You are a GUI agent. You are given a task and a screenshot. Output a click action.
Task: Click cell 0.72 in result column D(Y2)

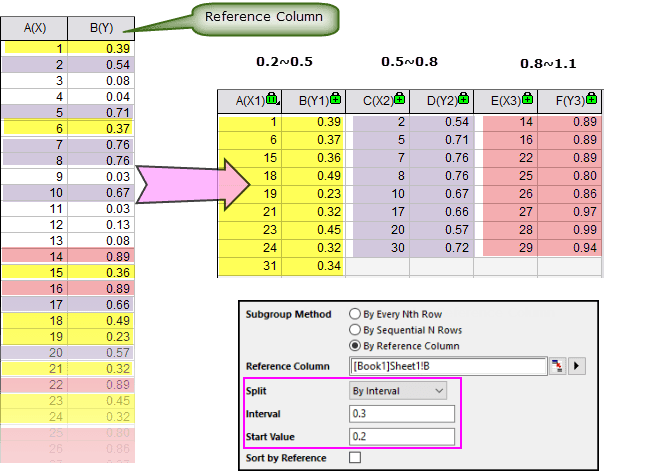pos(442,248)
